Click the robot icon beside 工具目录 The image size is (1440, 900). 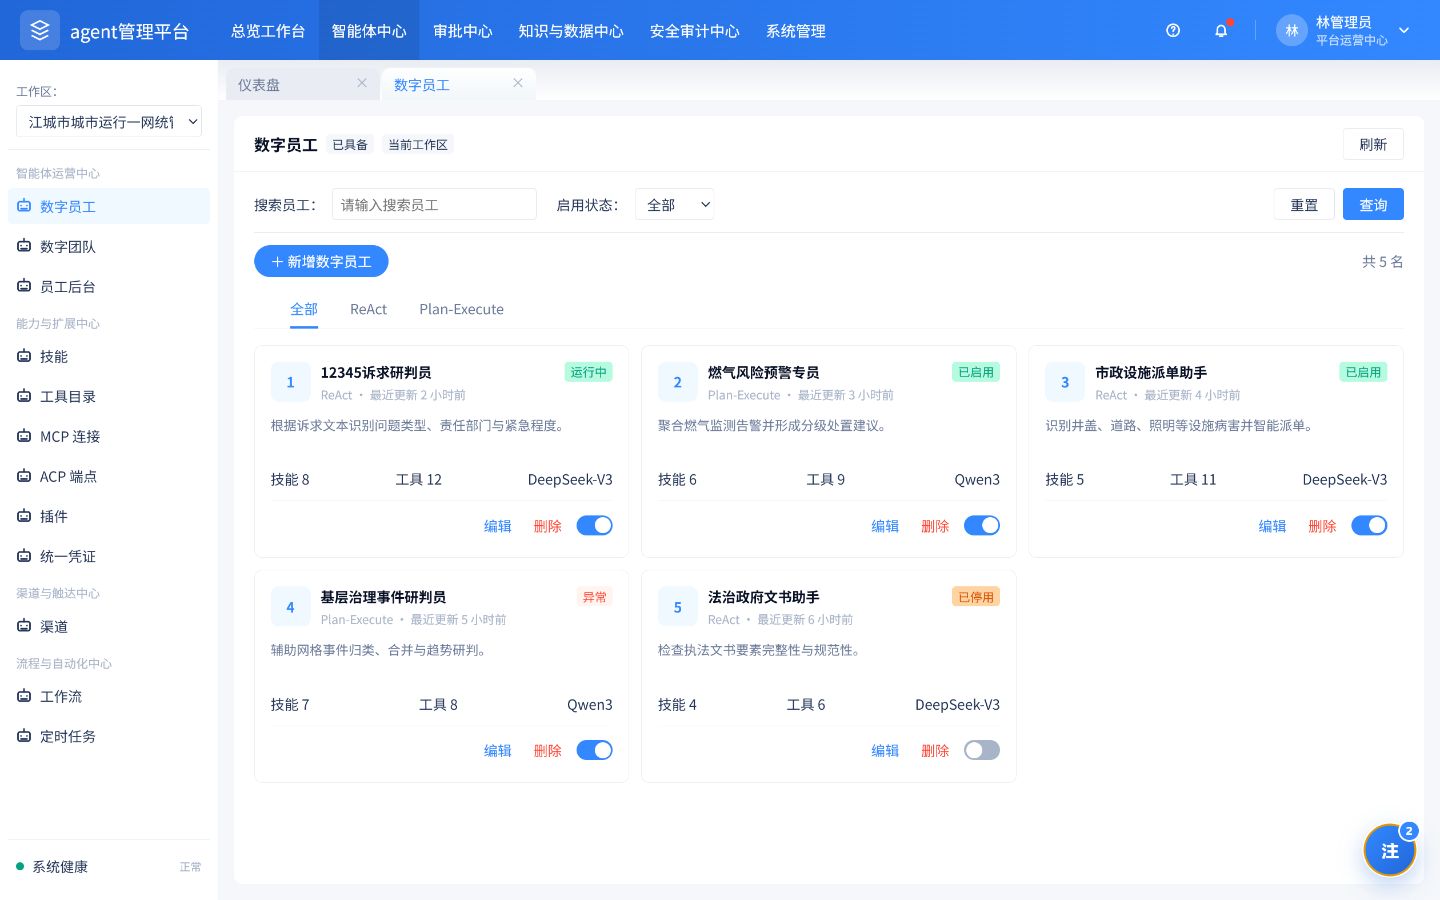click(24, 396)
